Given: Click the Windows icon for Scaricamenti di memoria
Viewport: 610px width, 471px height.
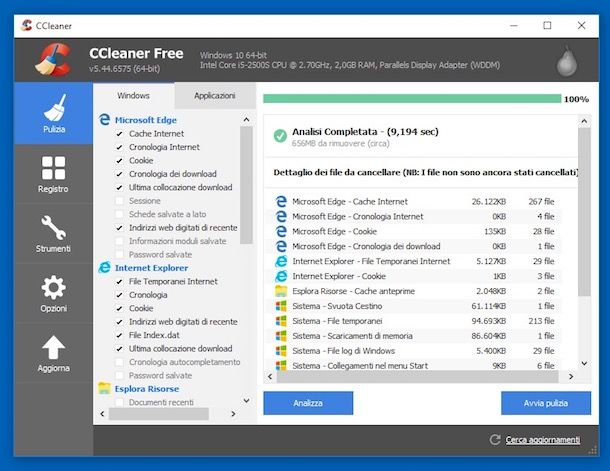Looking at the screenshot, I should (281, 336).
